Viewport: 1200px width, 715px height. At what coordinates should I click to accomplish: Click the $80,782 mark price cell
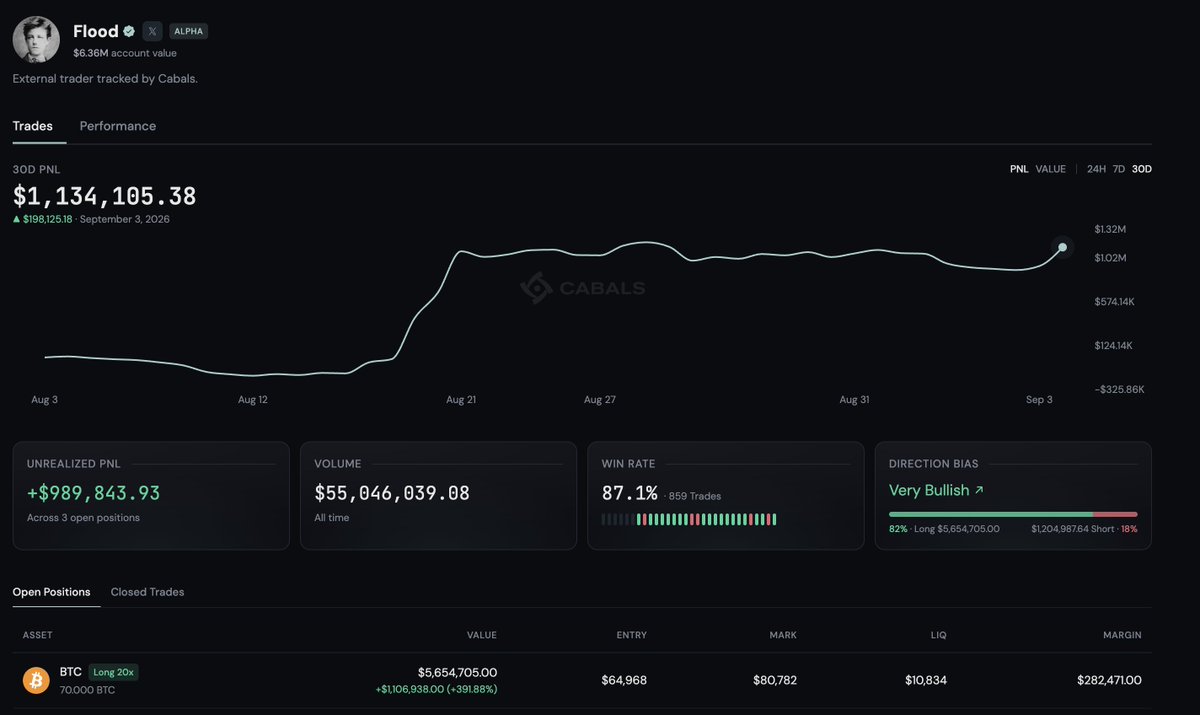[x=775, y=680]
